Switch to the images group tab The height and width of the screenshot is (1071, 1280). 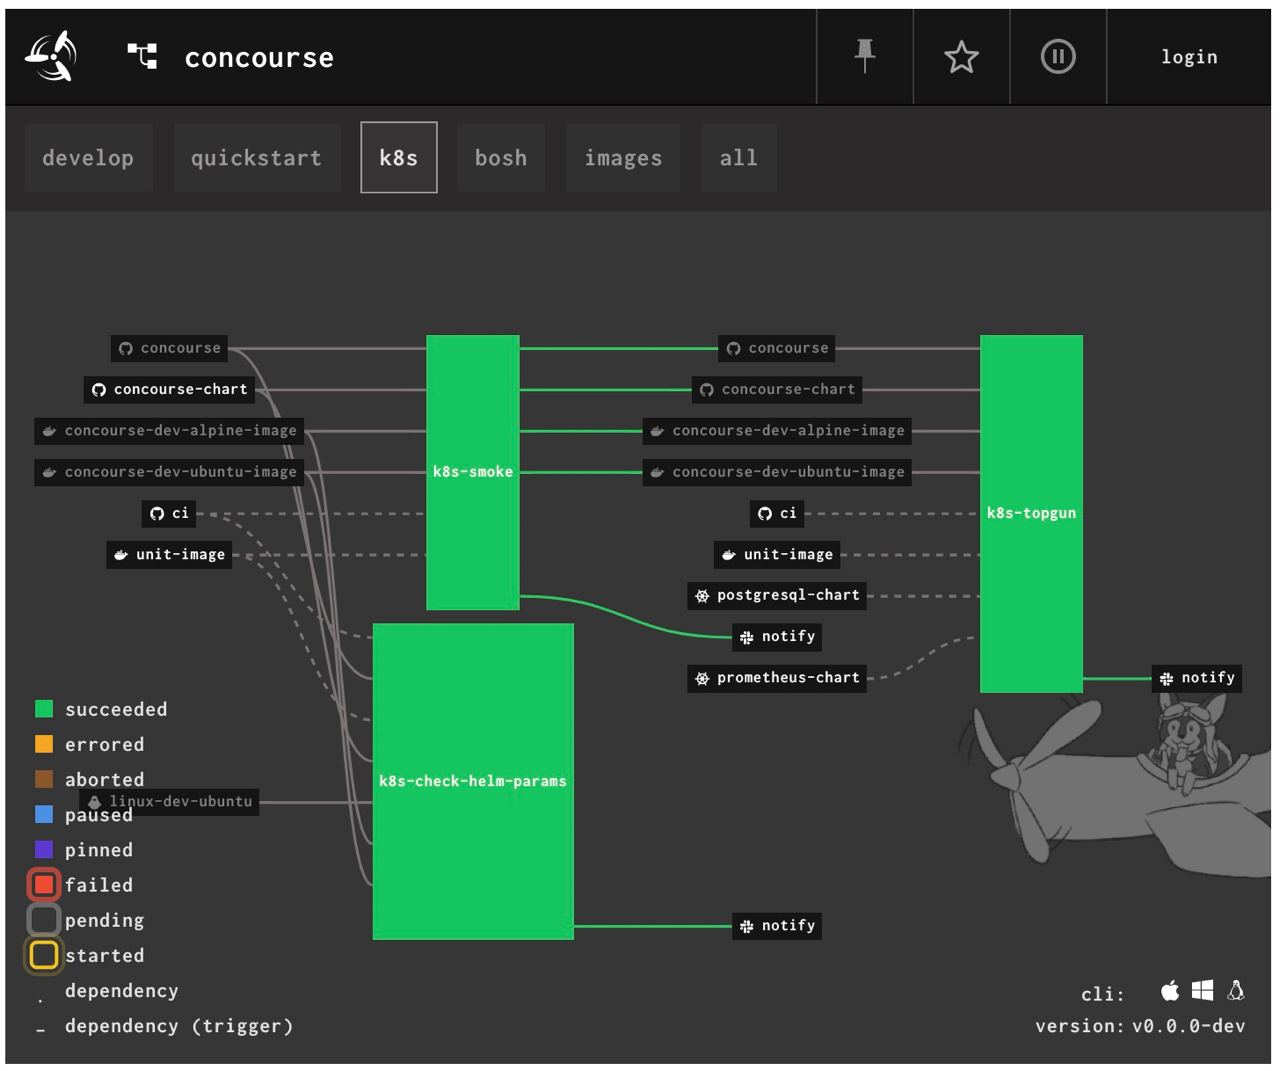point(623,157)
